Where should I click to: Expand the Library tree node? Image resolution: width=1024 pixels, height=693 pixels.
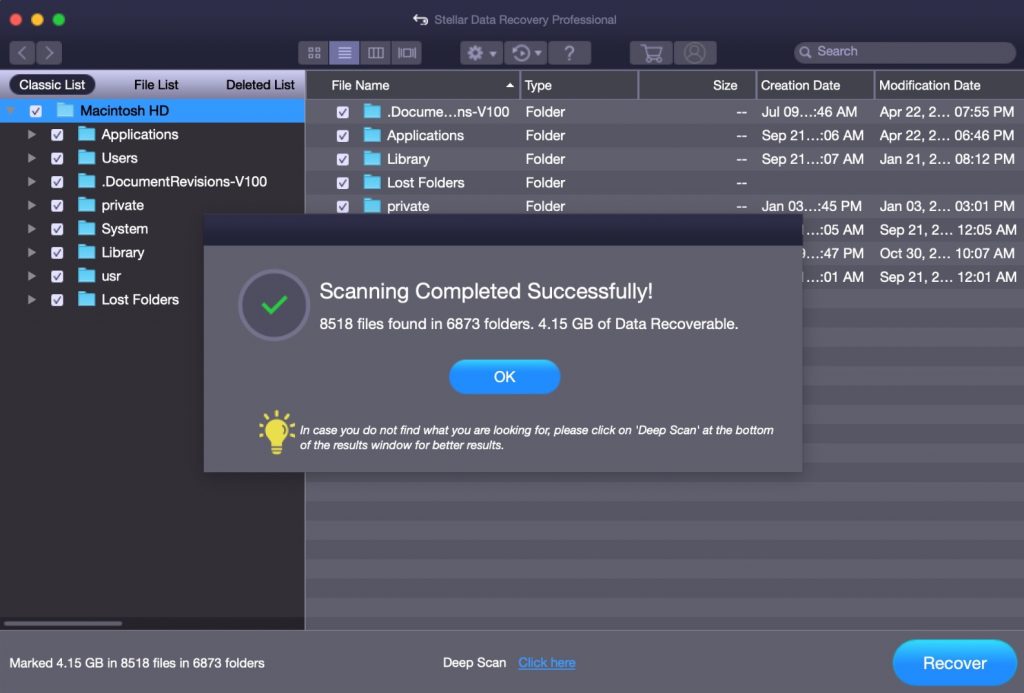[x=31, y=252]
